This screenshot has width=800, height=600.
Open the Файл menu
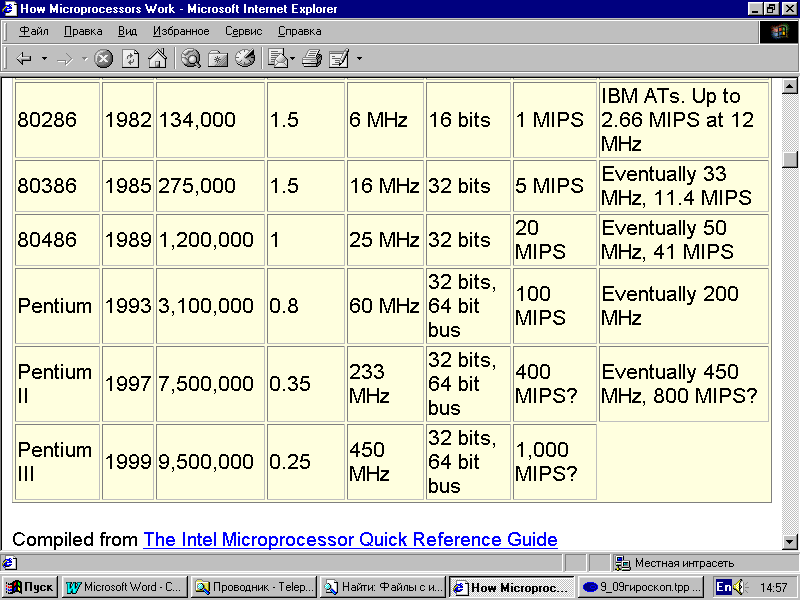pos(34,31)
